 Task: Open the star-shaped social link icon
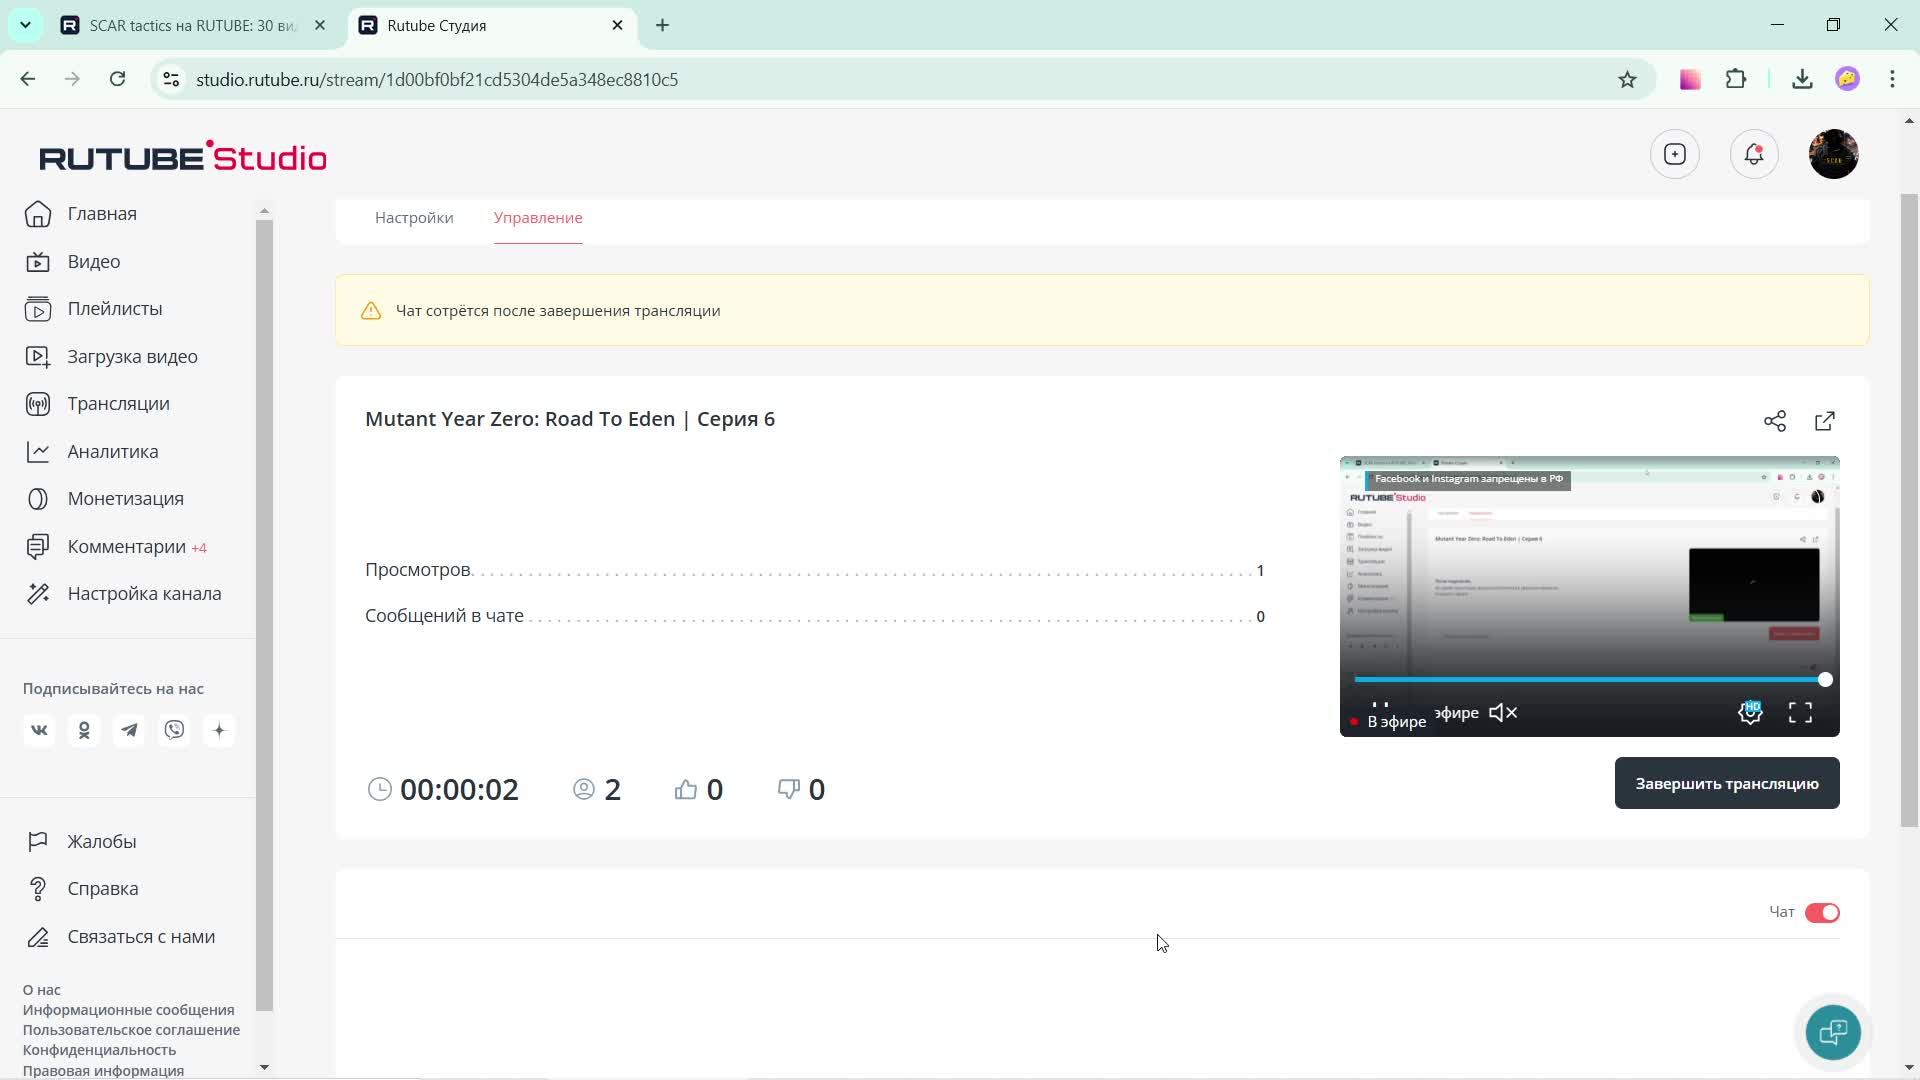pos(219,731)
